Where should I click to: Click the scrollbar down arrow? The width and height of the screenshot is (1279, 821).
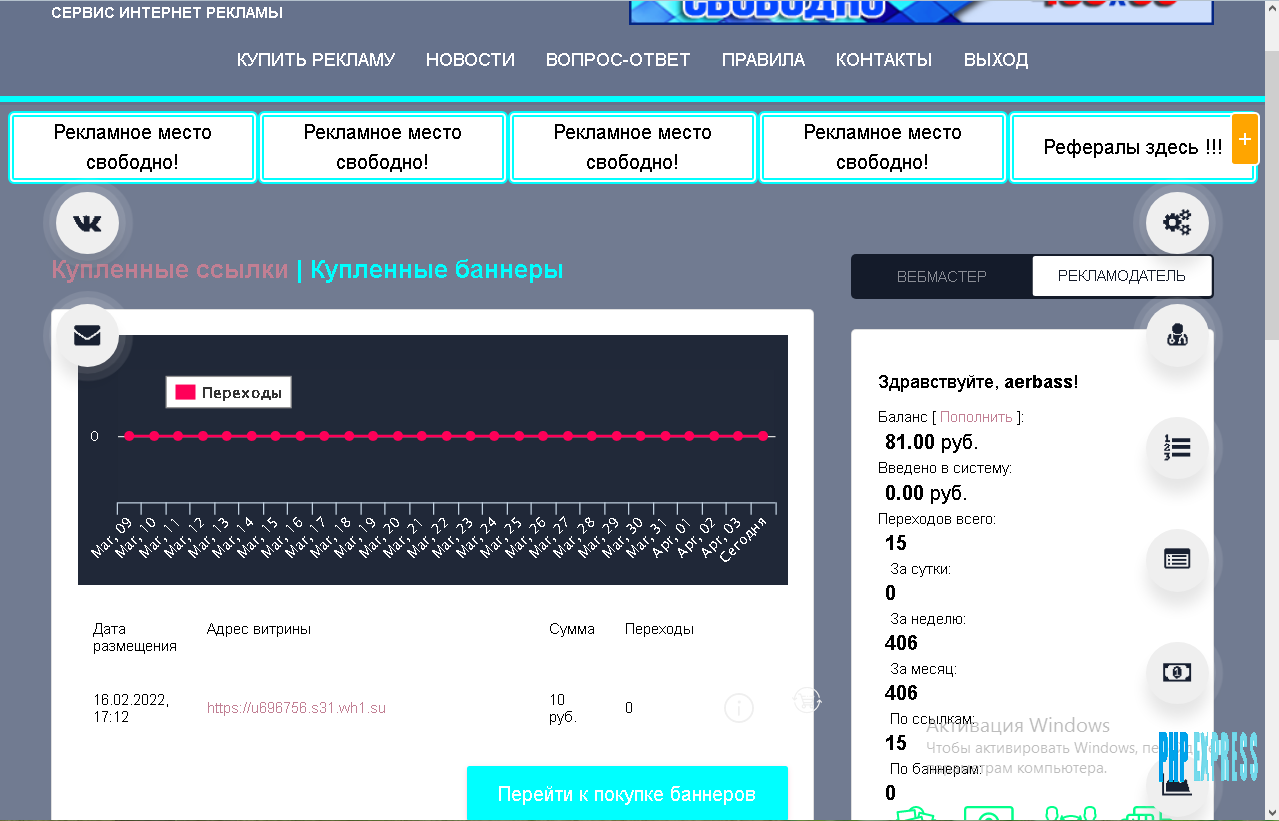[x=1272, y=812]
